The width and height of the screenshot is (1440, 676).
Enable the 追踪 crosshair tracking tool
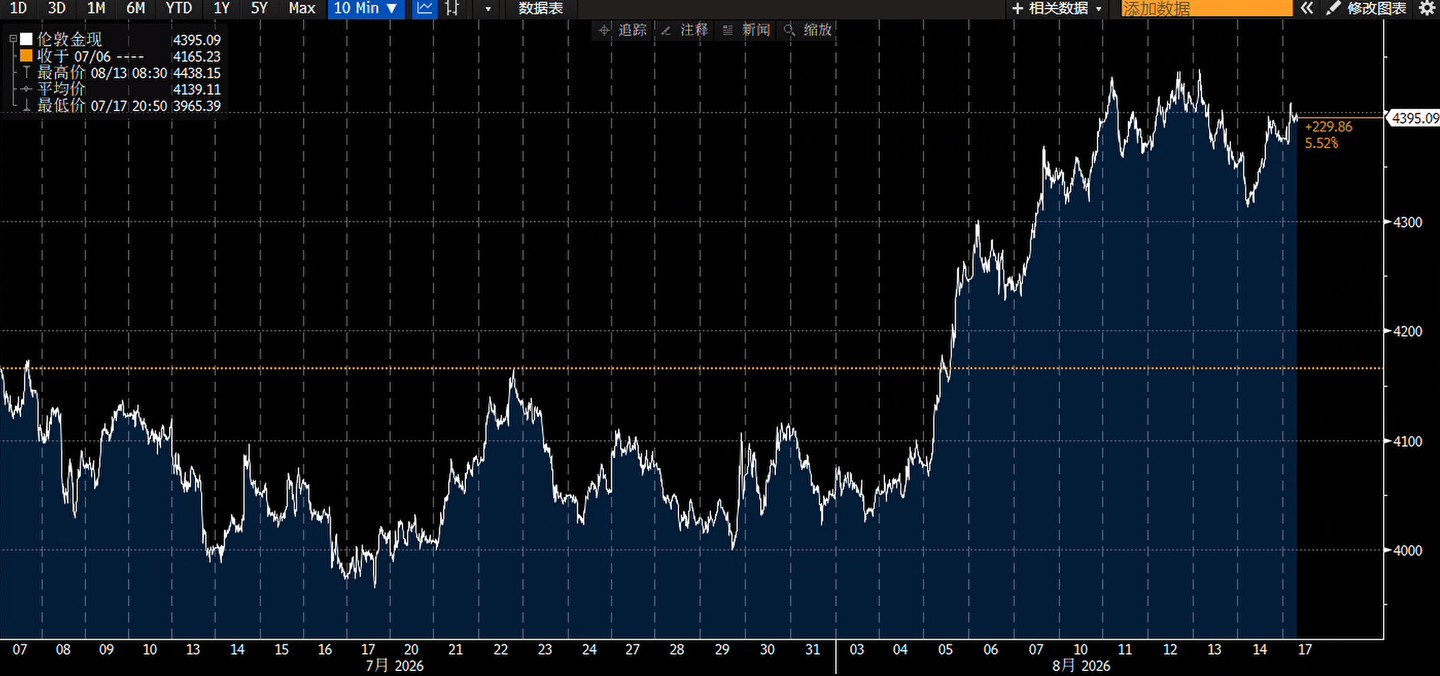tap(622, 30)
